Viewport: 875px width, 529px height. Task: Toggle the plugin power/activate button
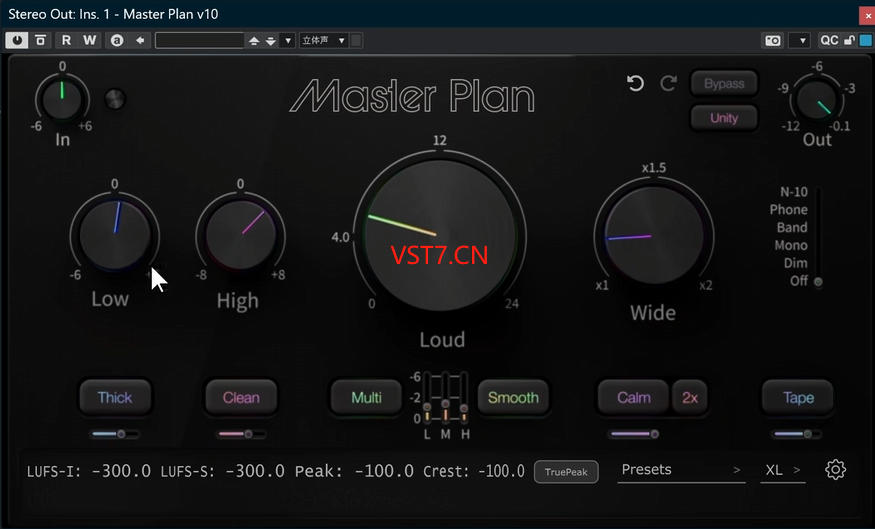click(x=17, y=40)
